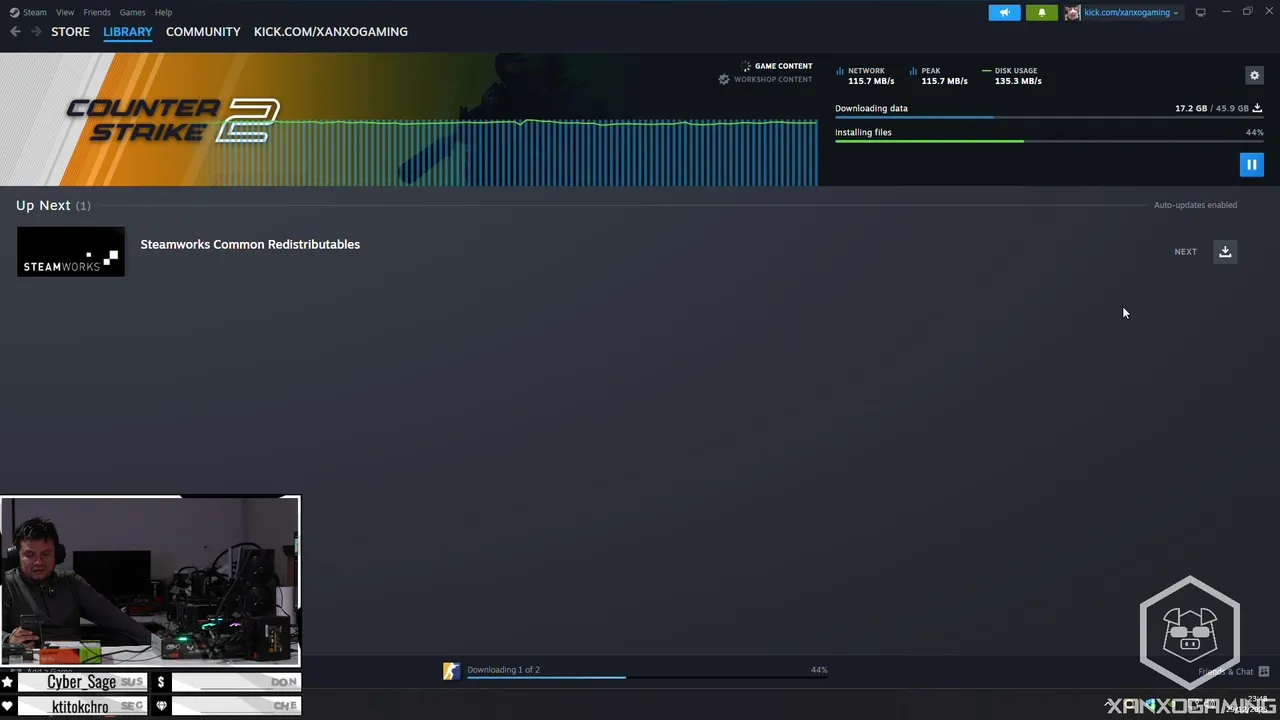The width and height of the screenshot is (1280, 720).
Task: Go forward with the right arrow
Action: pos(36,32)
